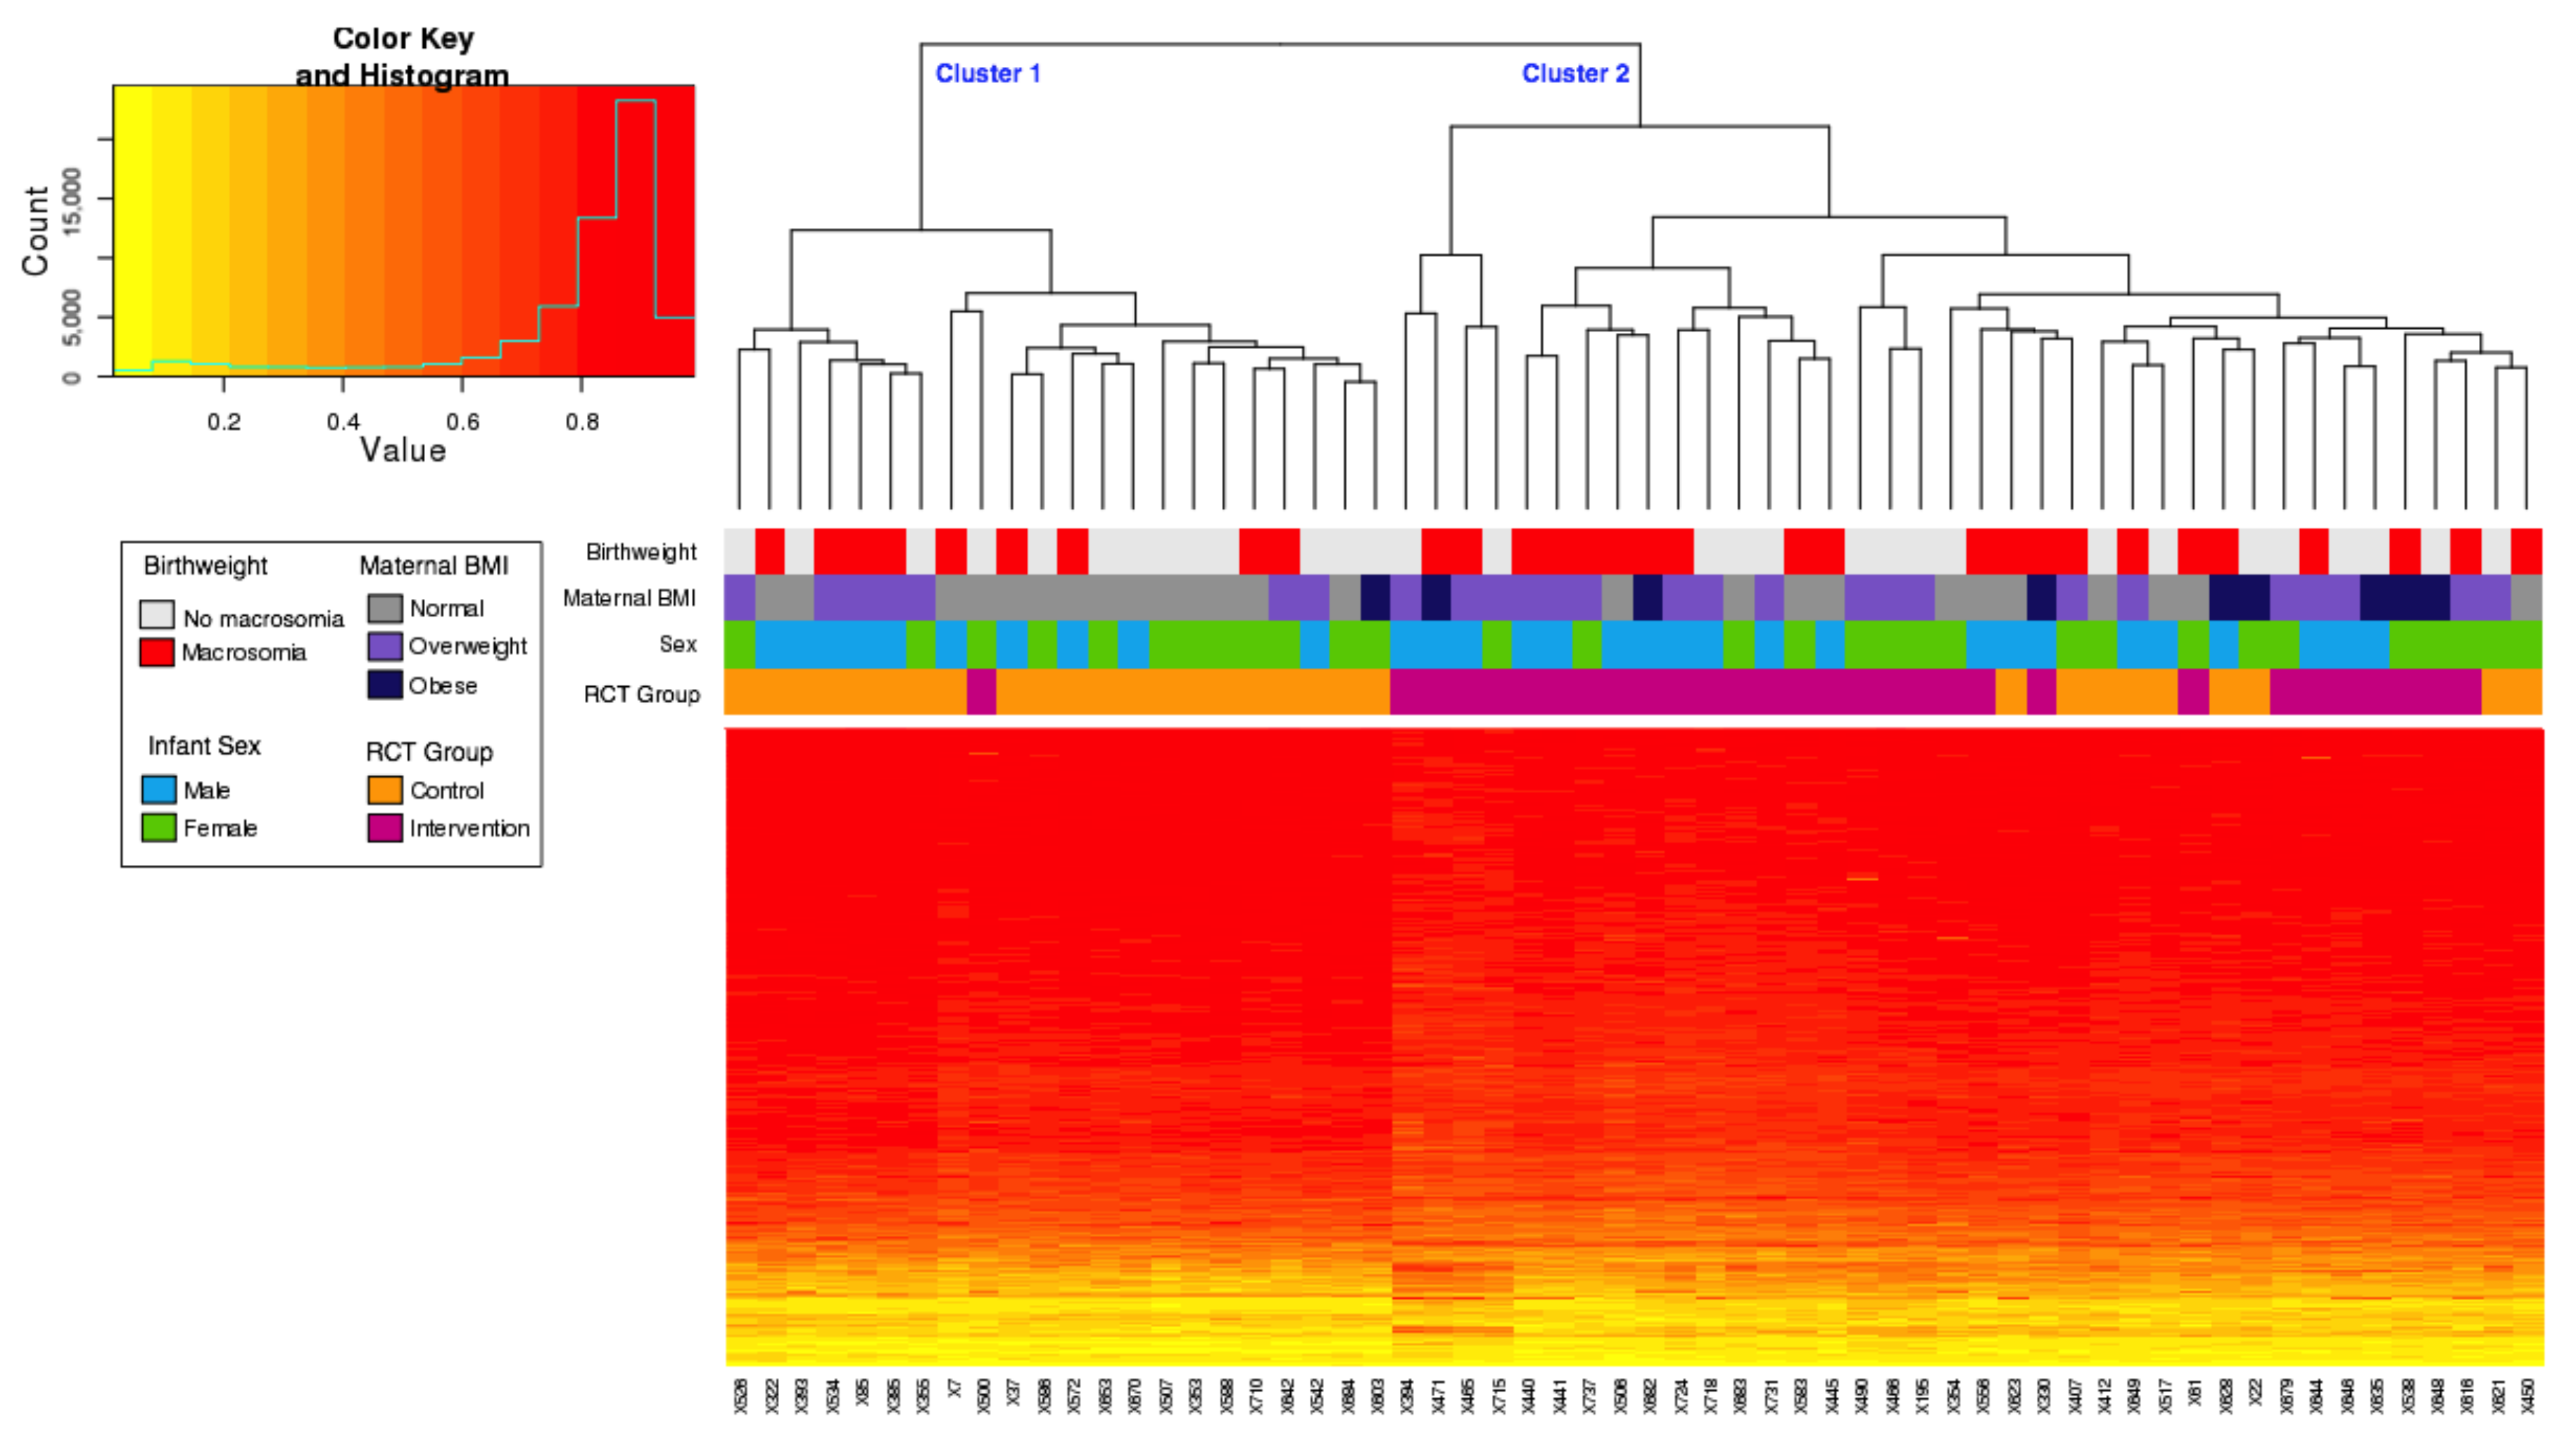This screenshot has width=2576, height=1447.
Task: Click the Macrosomia red legend swatch
Action: 156,653
